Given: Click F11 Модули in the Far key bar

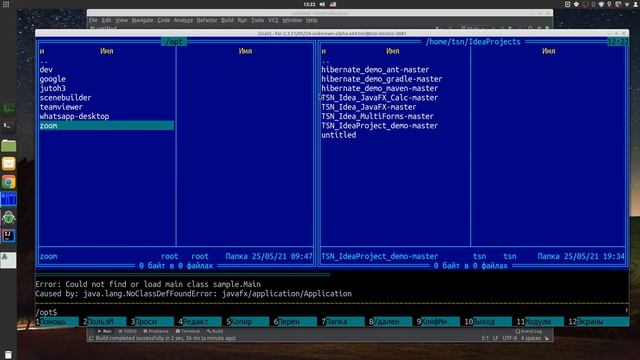Looking at the screenshot, I should [x=540, y=322].
